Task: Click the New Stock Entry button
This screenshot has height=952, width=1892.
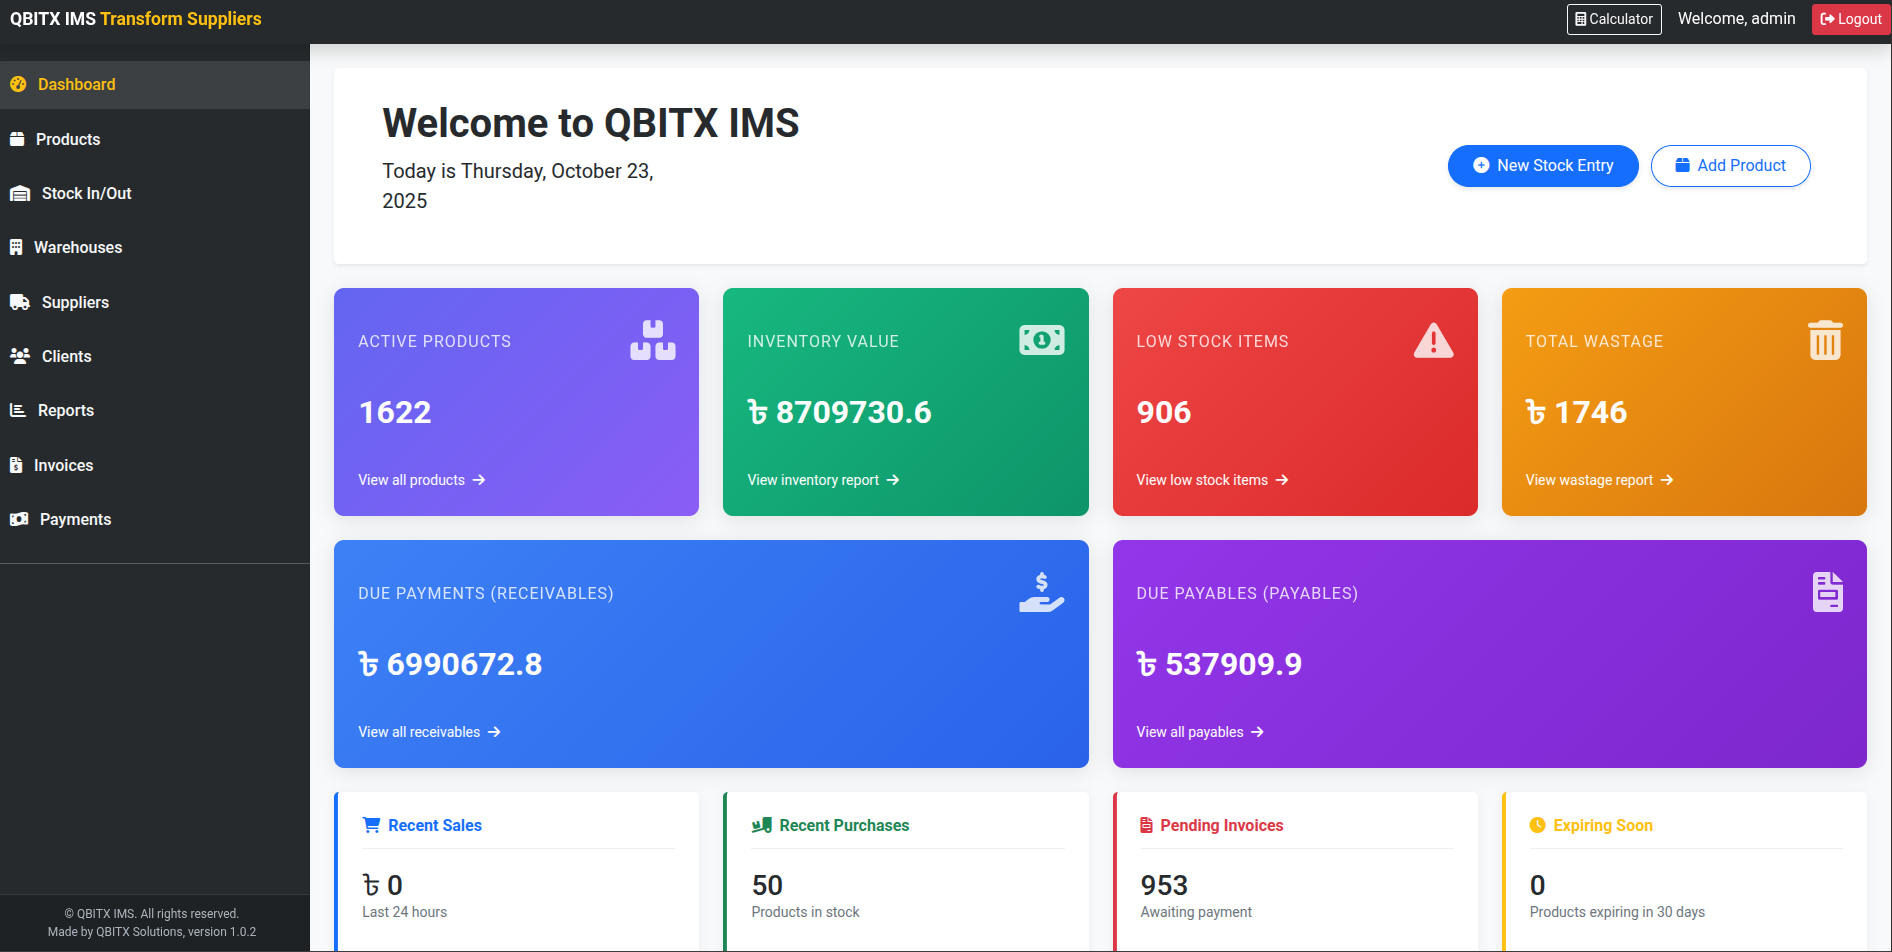Action: point(1543,165)
